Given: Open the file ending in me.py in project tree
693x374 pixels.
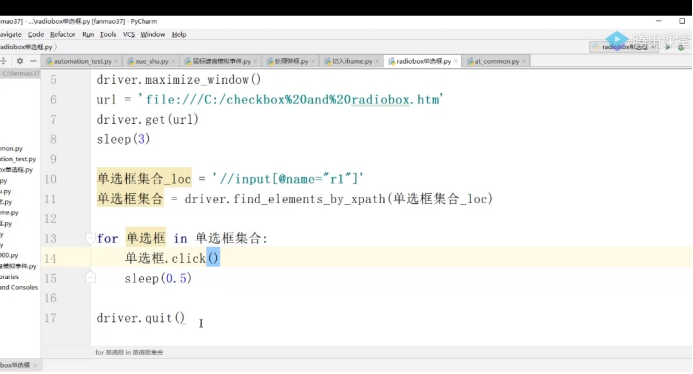Looking at the screenshot, I should (x=9, y=213).
